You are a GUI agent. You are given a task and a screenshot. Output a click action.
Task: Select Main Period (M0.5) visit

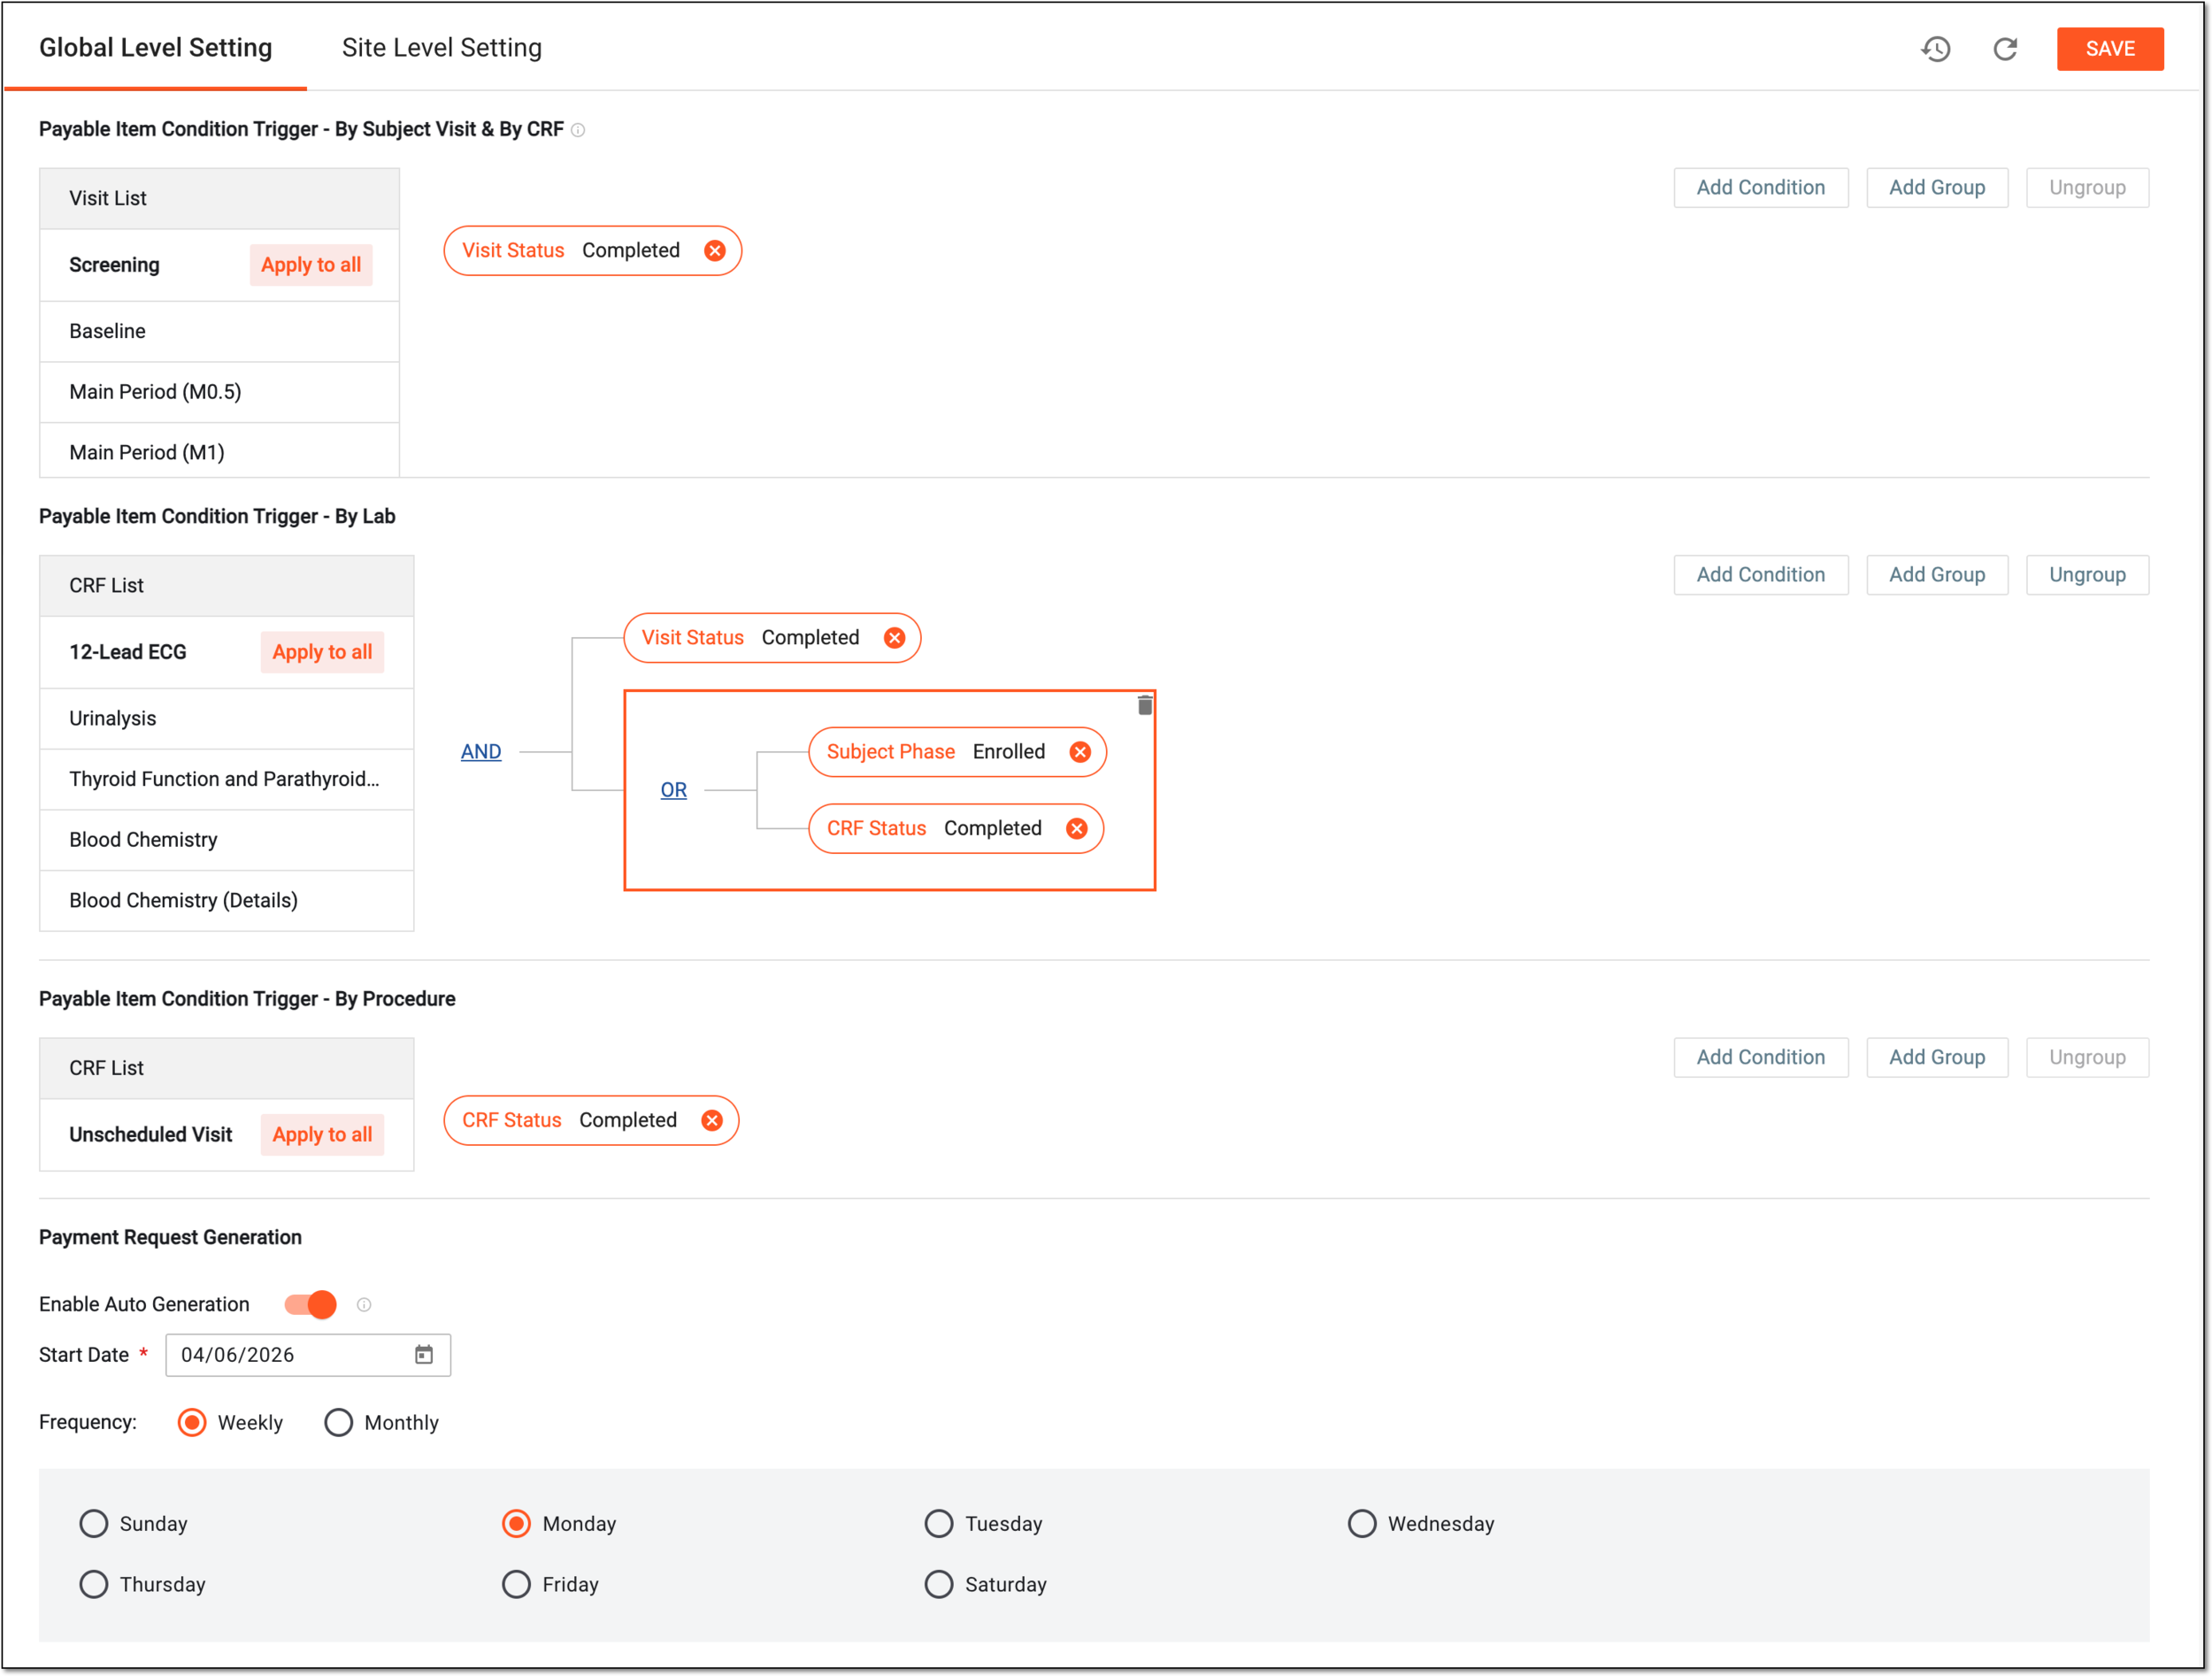(219, 392)
